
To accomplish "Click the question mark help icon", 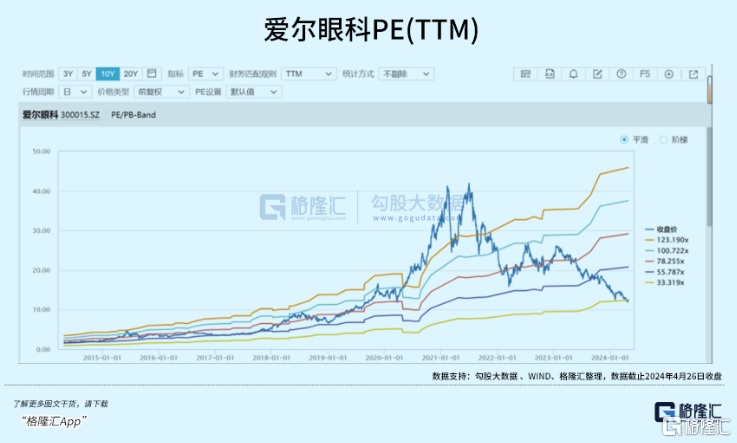I will 621,74.
